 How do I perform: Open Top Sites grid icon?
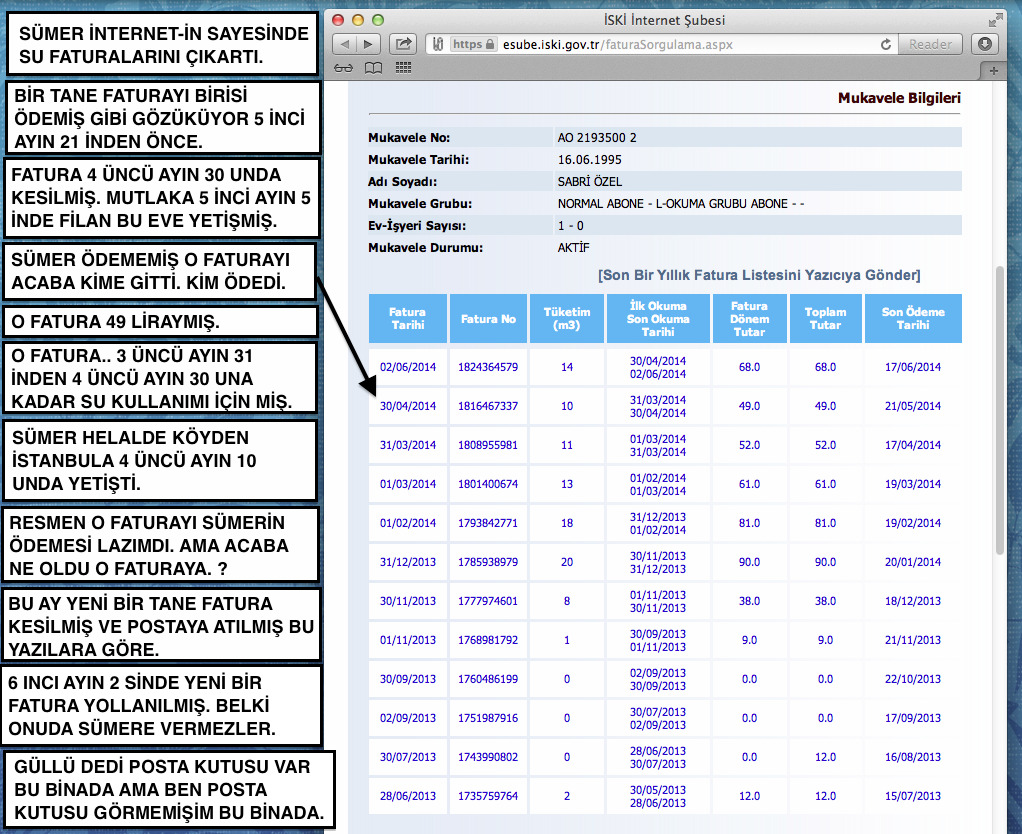click(x=403, y=68)
